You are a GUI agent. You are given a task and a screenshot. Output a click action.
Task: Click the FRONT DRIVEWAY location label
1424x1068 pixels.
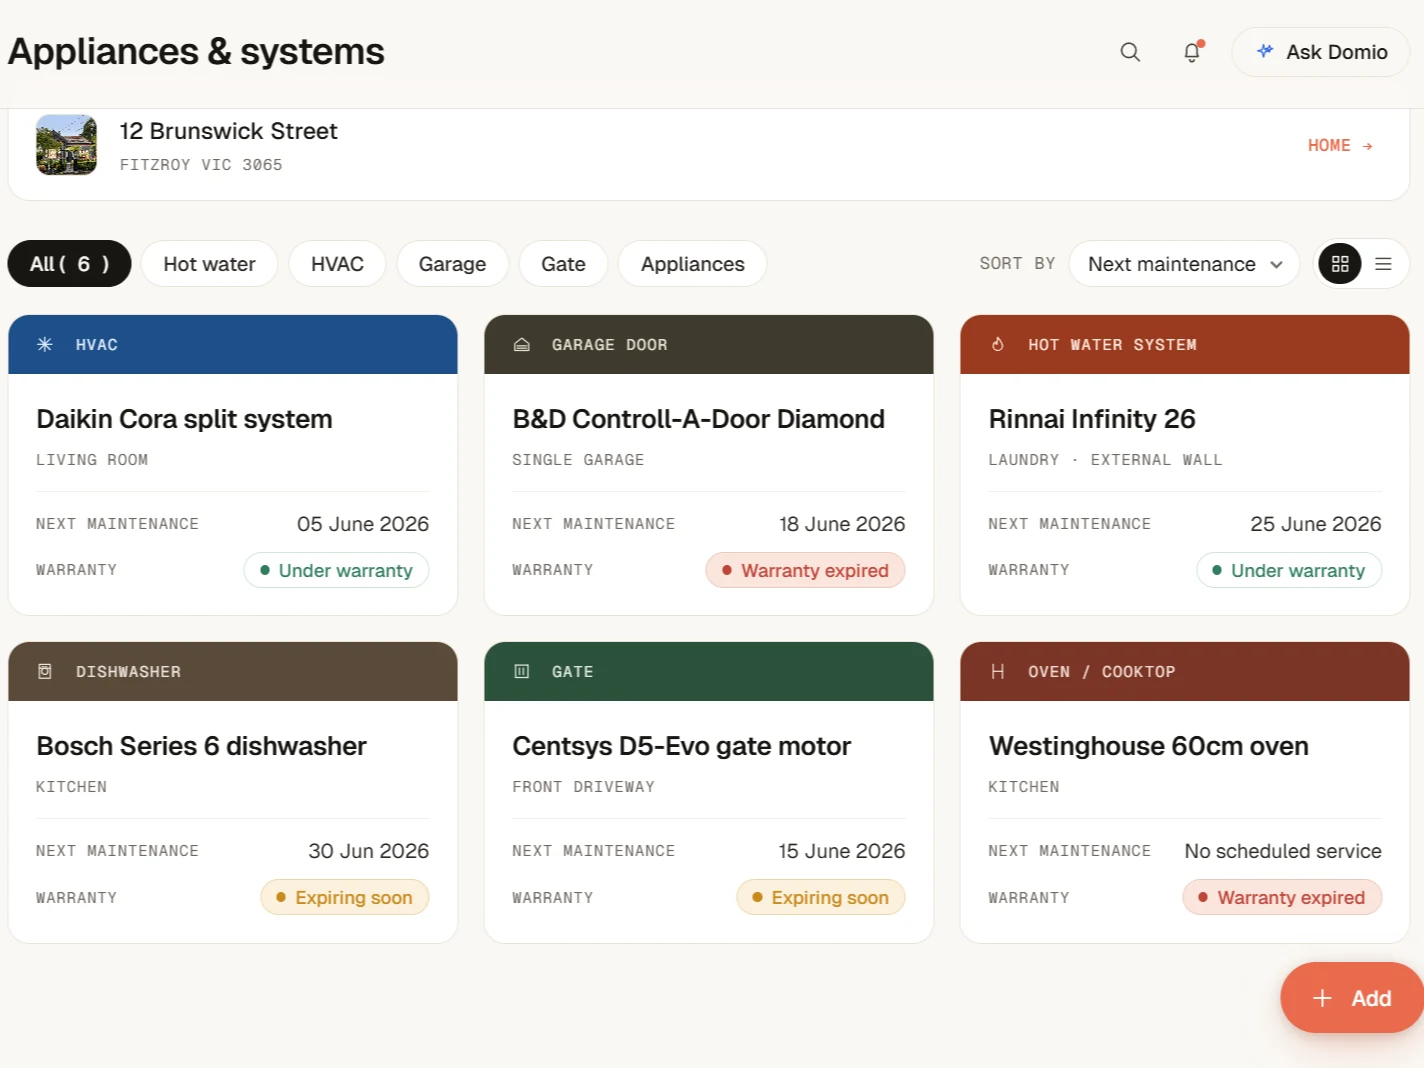pos(583,787)
